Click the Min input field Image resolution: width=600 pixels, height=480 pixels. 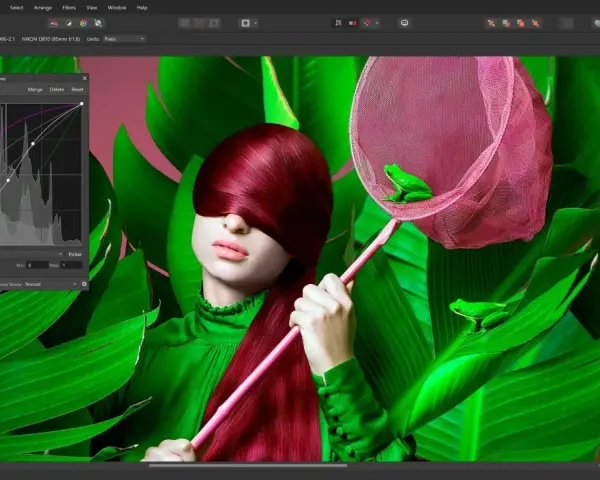point(37,265)
